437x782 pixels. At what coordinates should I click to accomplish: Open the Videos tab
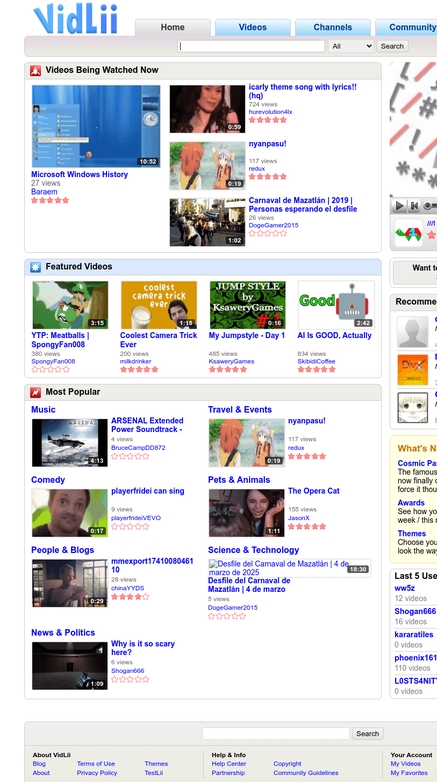pos(253,27)
